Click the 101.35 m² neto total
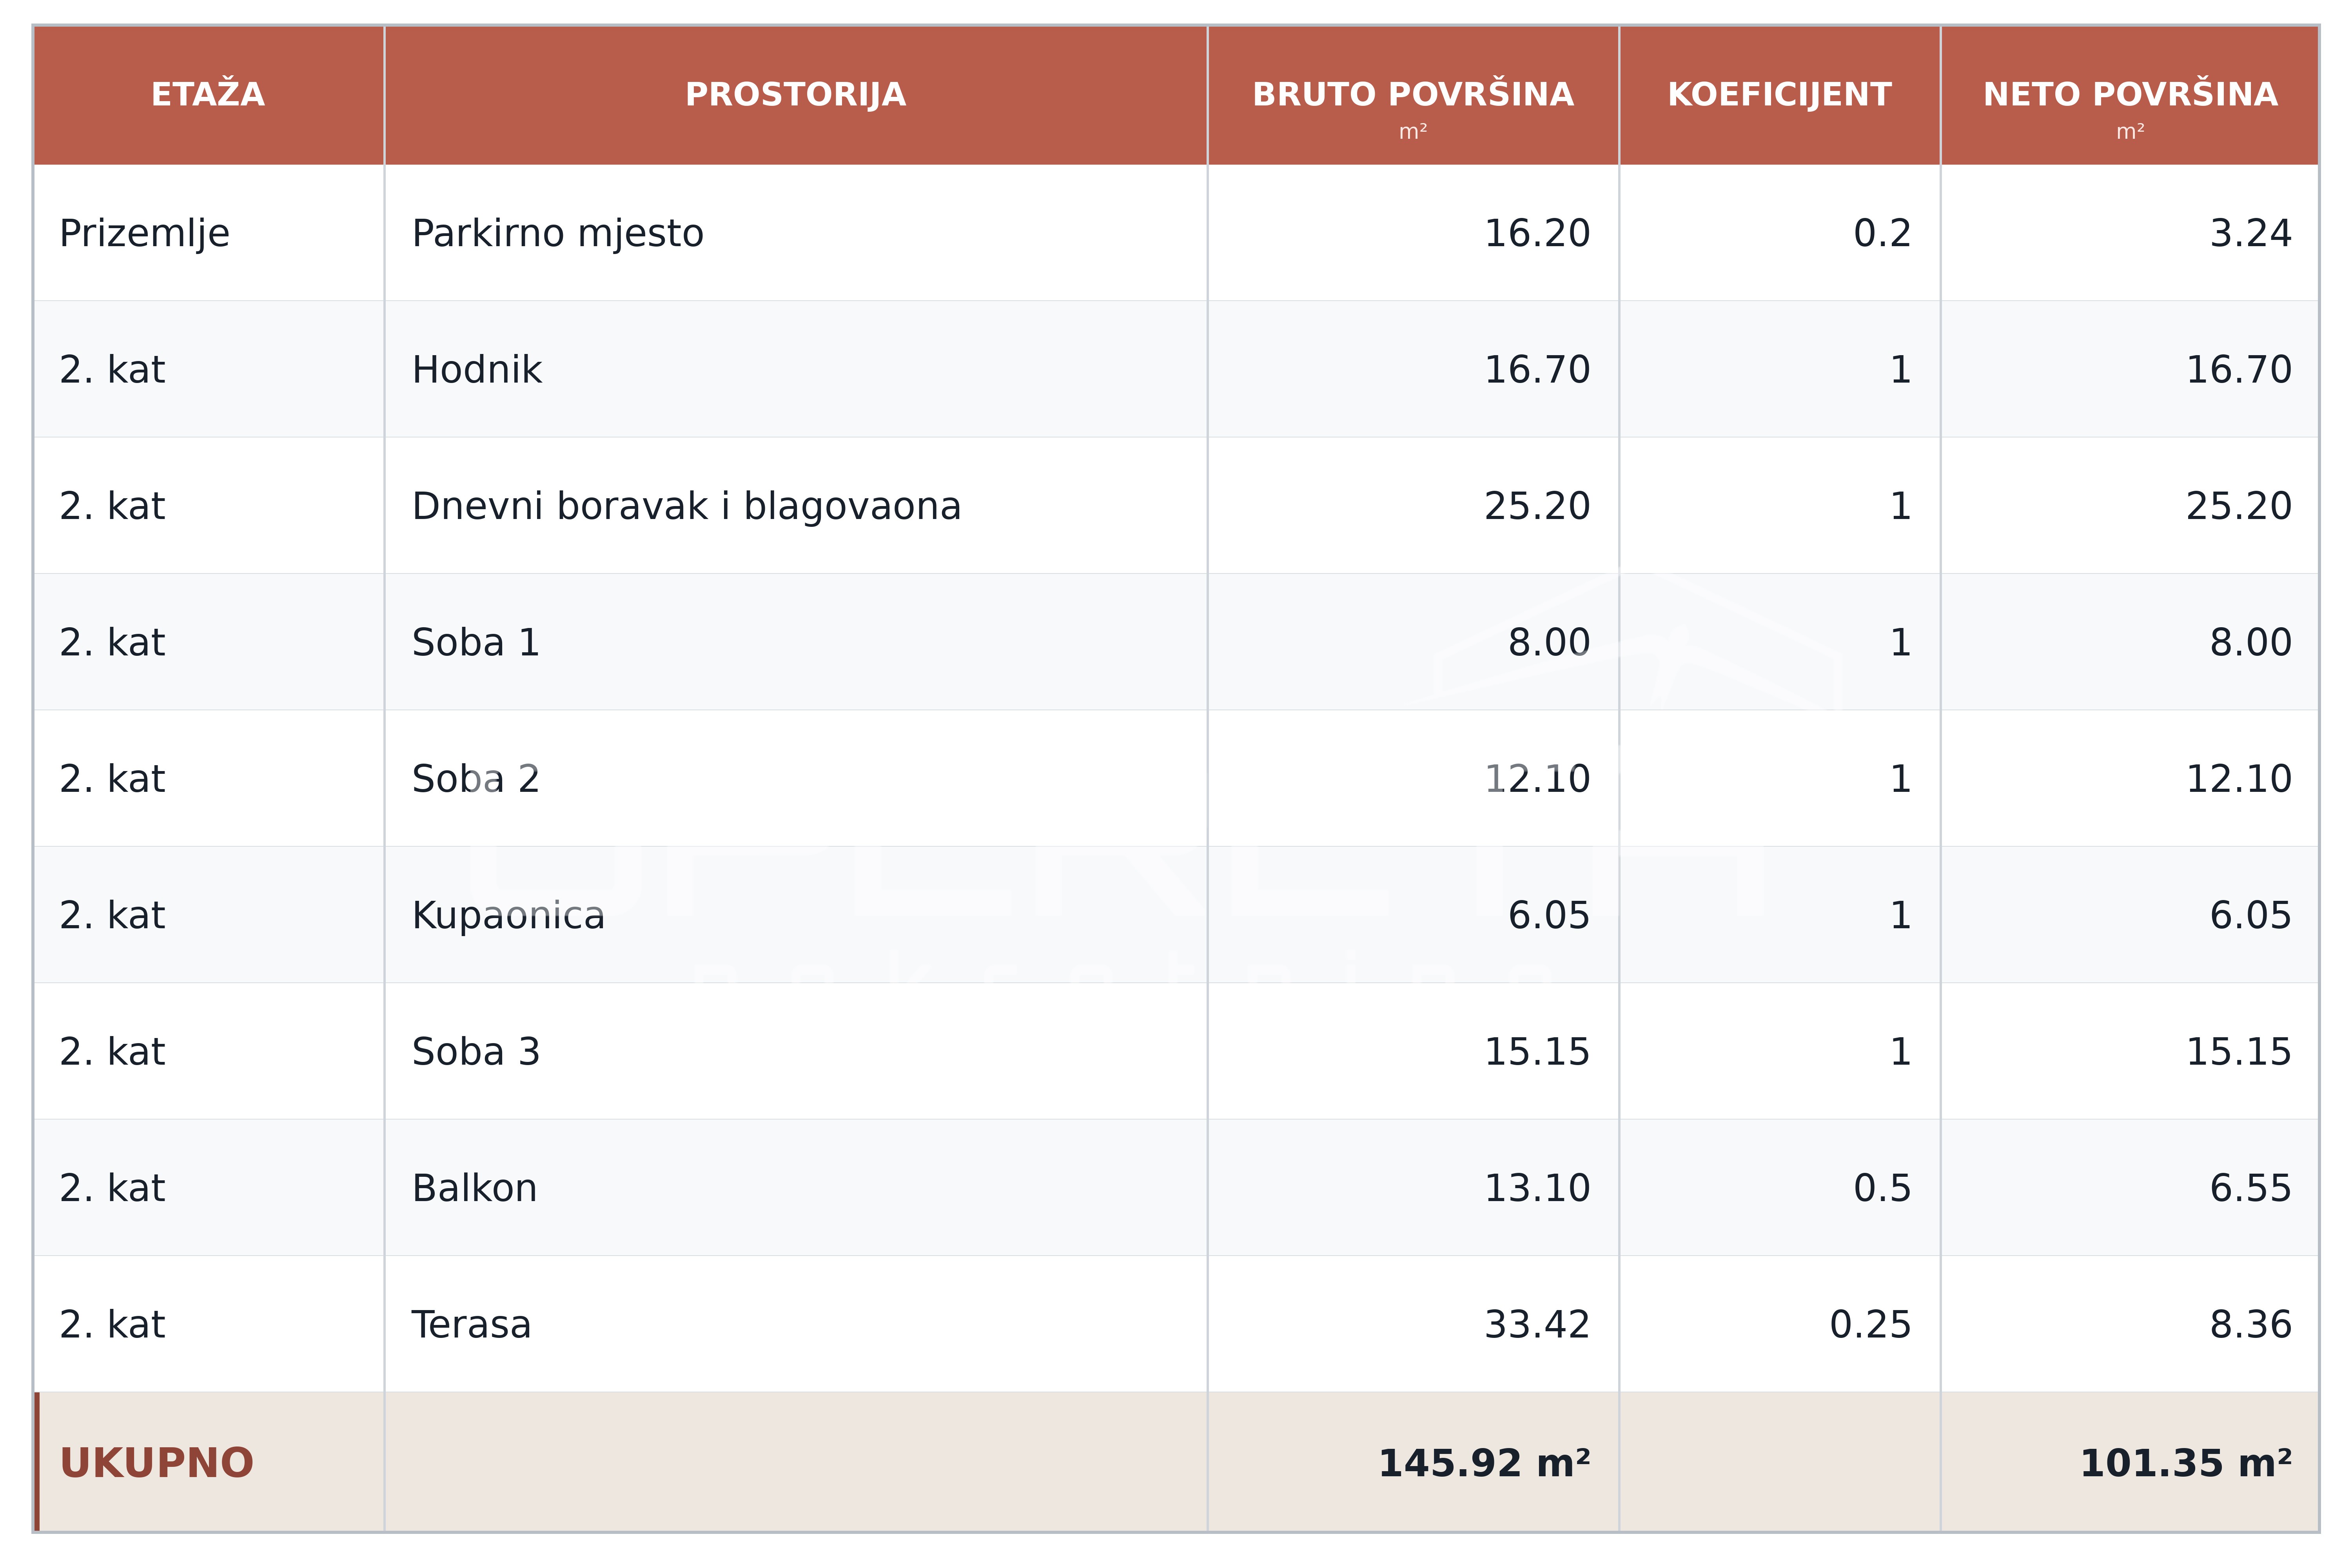The image size is (2352, 1568). [x=2186, y=1463]
